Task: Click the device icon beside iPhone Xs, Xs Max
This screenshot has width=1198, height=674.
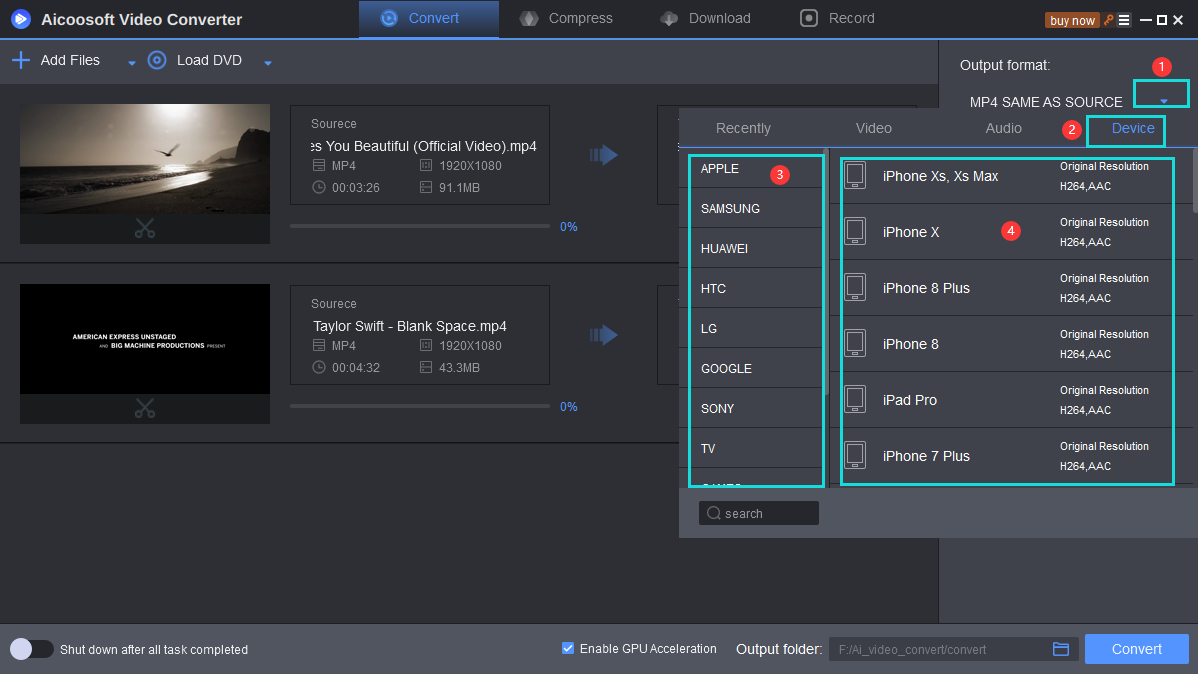Action: 855,175
